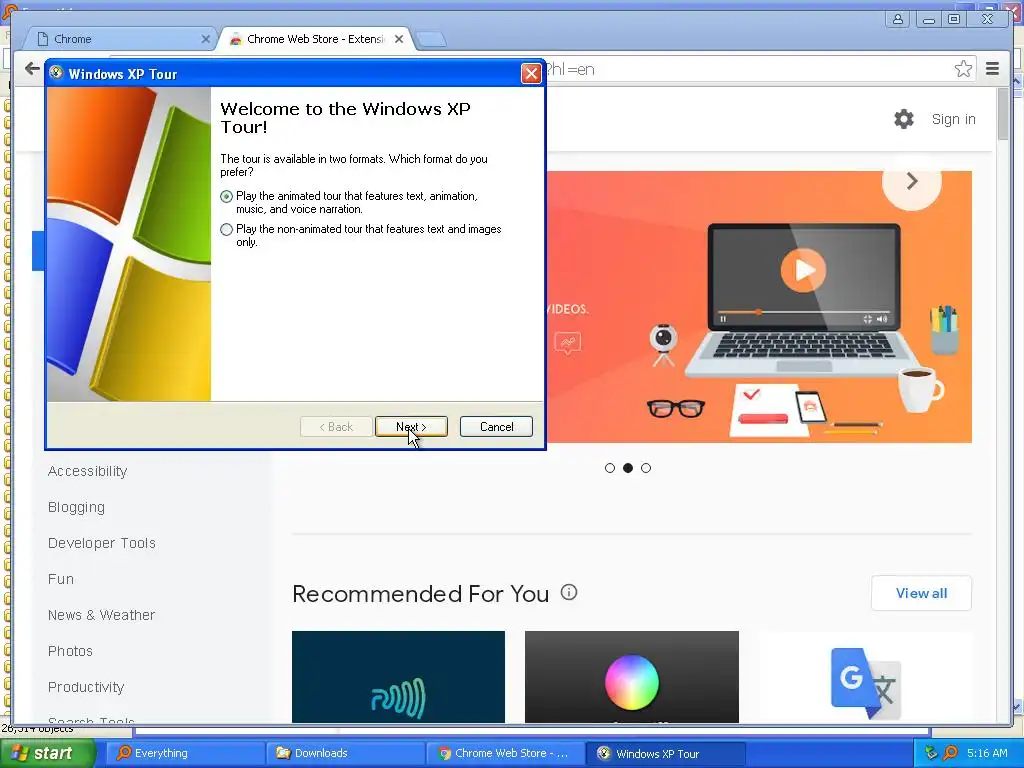1024x768 pixels.
Task: Open Web Store settings gear
Action: coord(904,119)
